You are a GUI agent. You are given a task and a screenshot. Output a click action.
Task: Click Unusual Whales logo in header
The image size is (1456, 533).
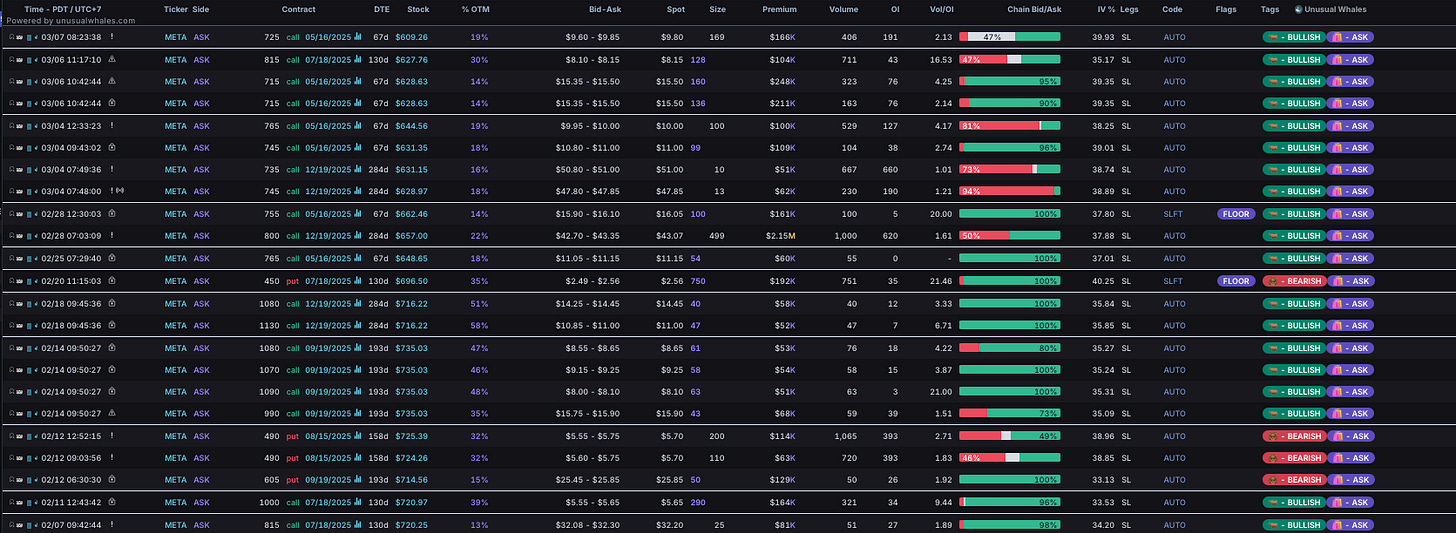coord(1298,9)
